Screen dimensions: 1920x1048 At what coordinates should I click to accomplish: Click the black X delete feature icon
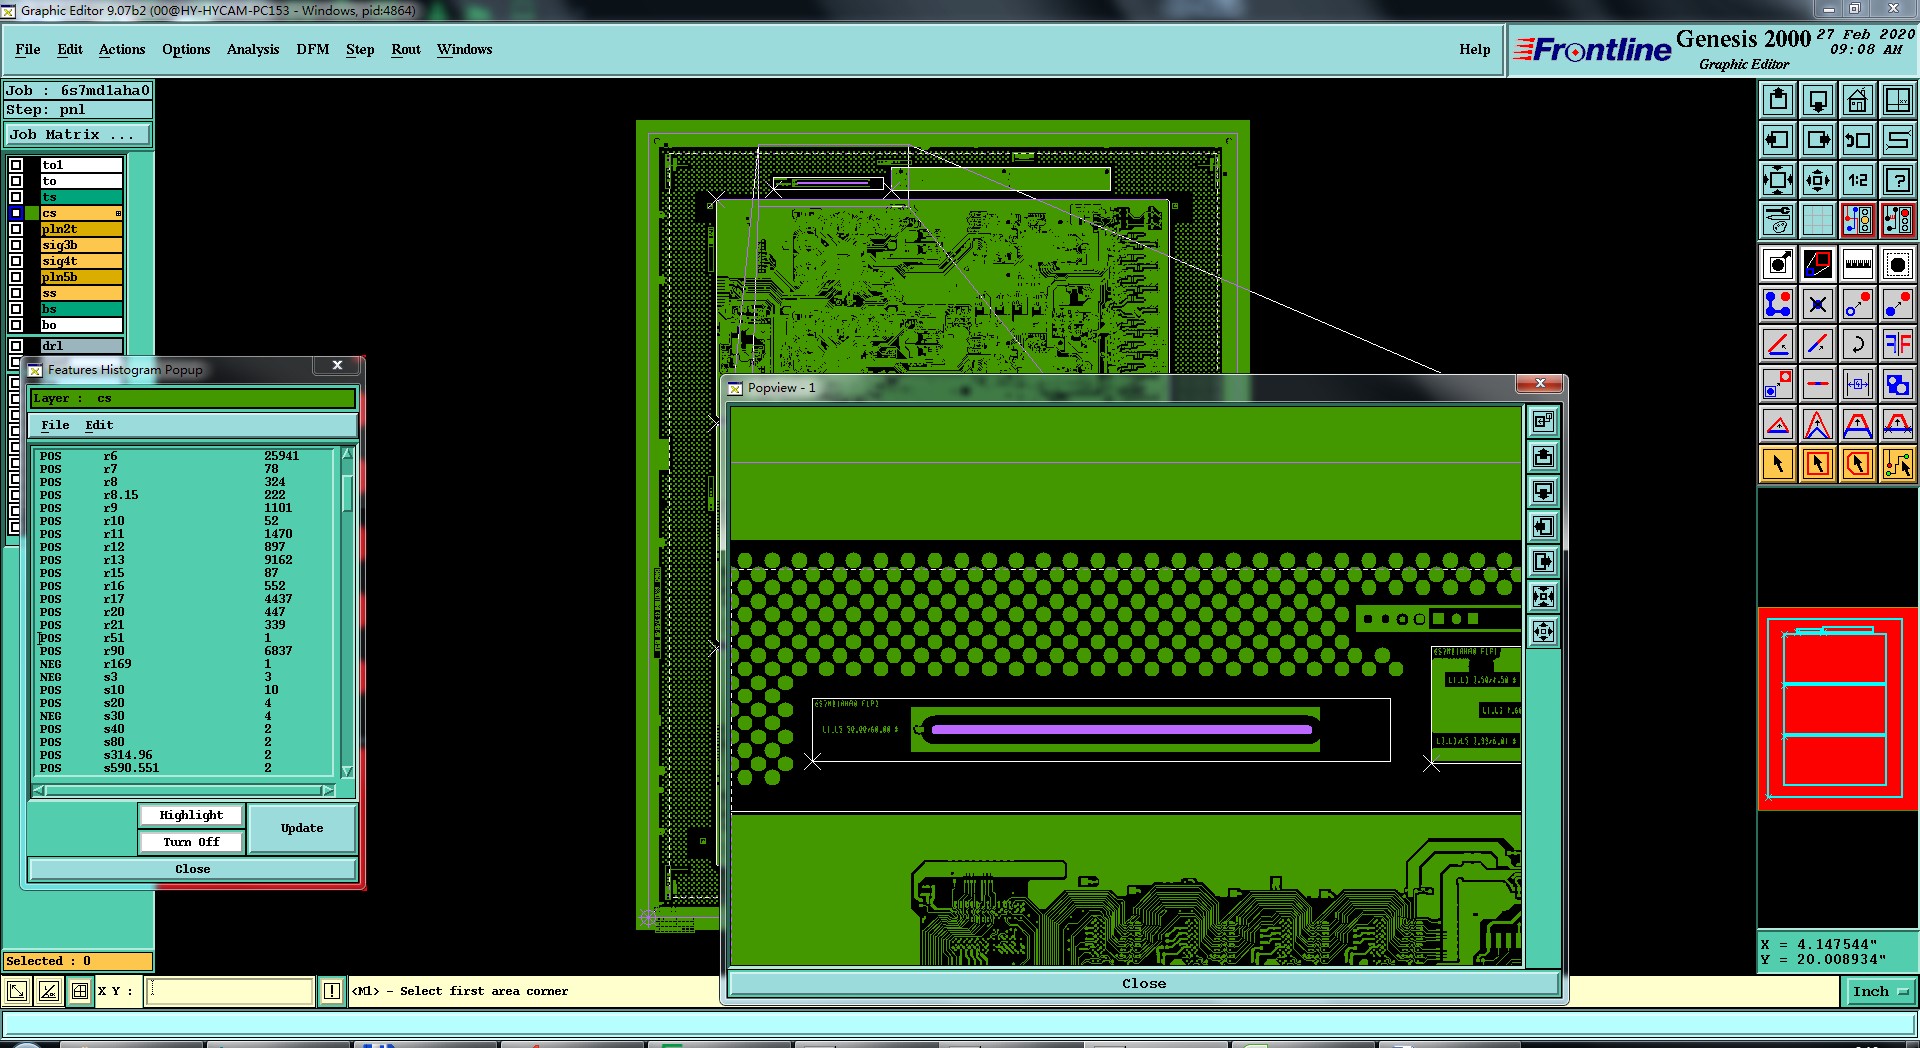pyautogui.click(x=1818, y=304)
